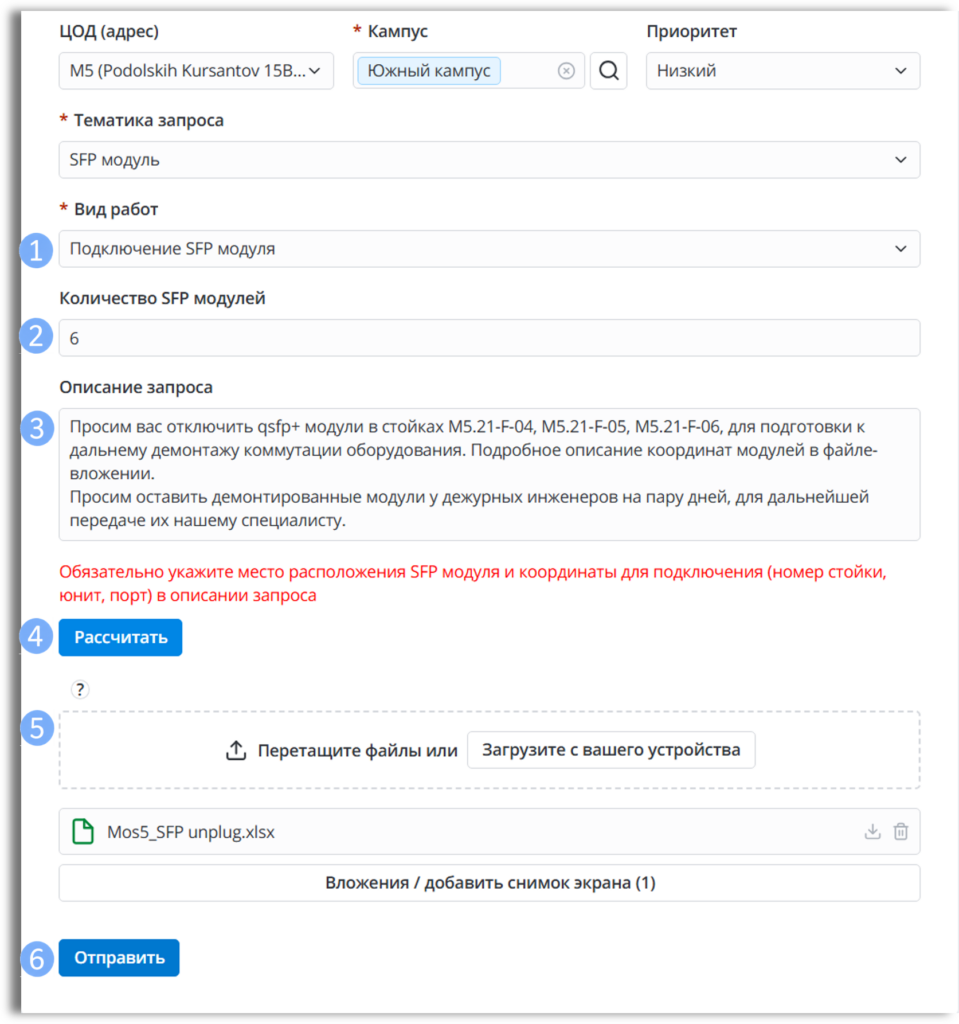Click the upload arrow icon in the drop zone
Image resolution: width=959 pixels, height=1024 pixels.
click(x=236, y=750)
